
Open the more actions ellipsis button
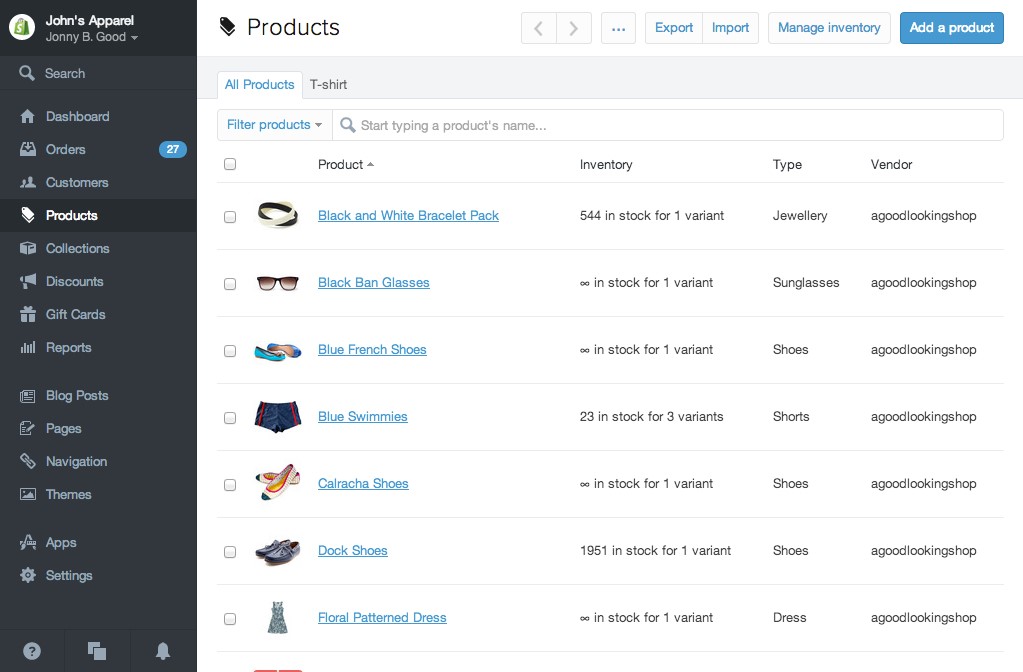pos(618,28)
